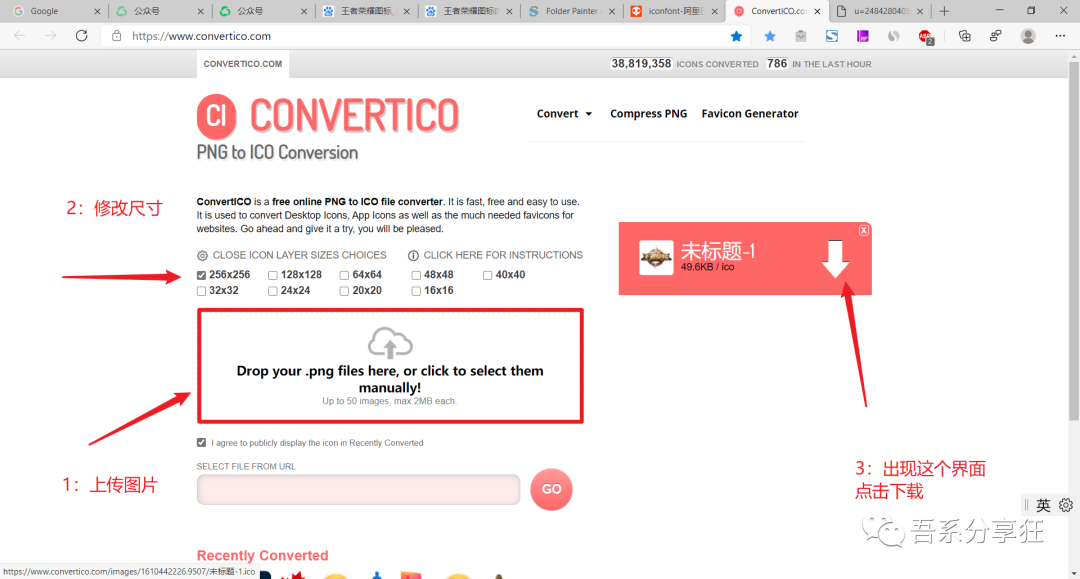
Task: Toggle the agree to publicly display checkbox
Action: [x=201, y=443]
